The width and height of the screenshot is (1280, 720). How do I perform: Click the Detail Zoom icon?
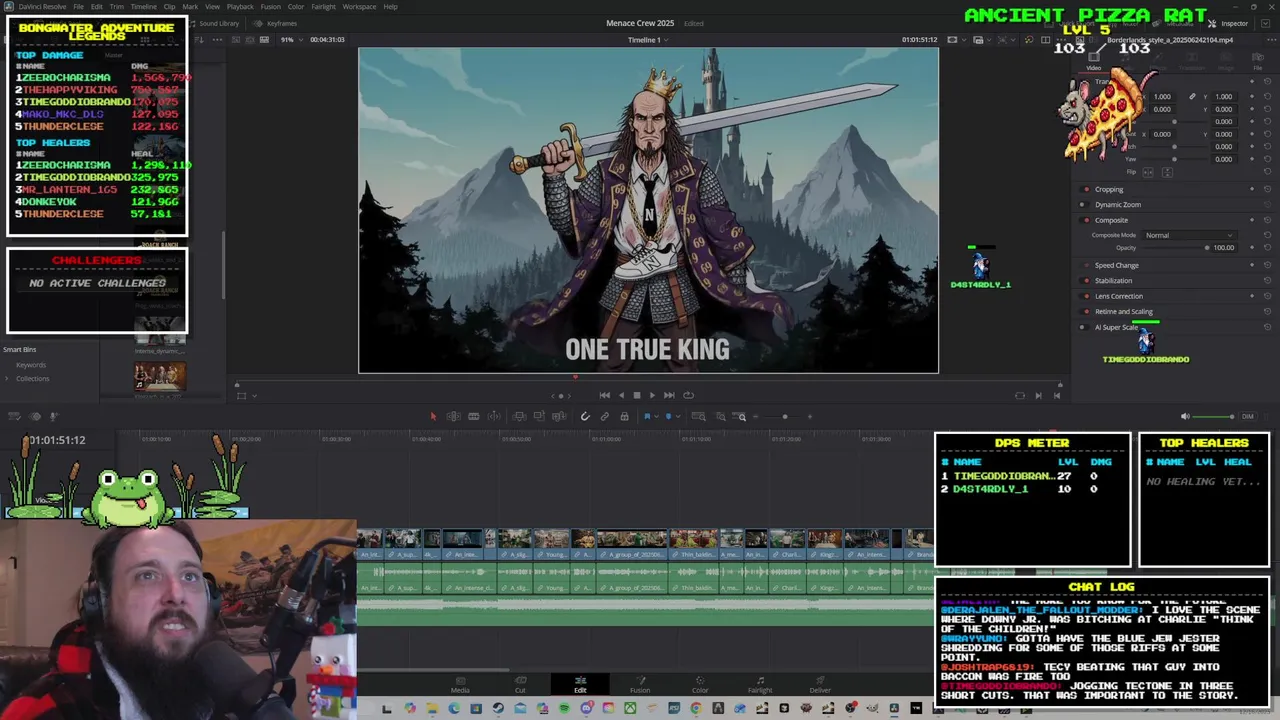721,416
